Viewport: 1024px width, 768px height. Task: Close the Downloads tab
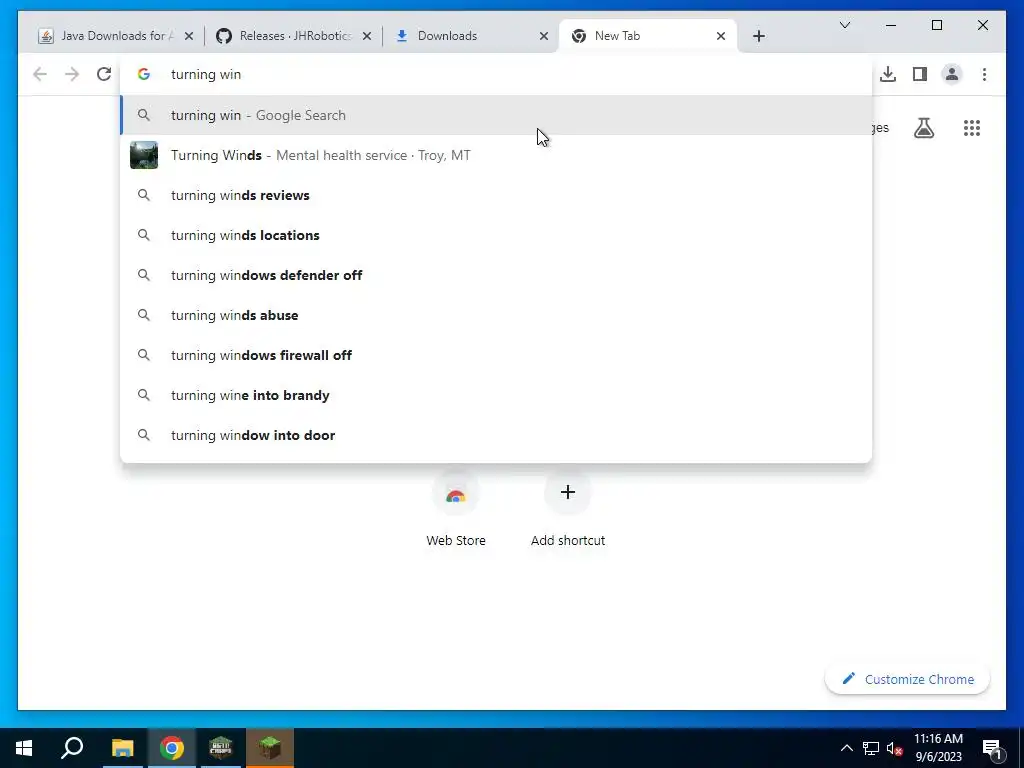point(543,36)
